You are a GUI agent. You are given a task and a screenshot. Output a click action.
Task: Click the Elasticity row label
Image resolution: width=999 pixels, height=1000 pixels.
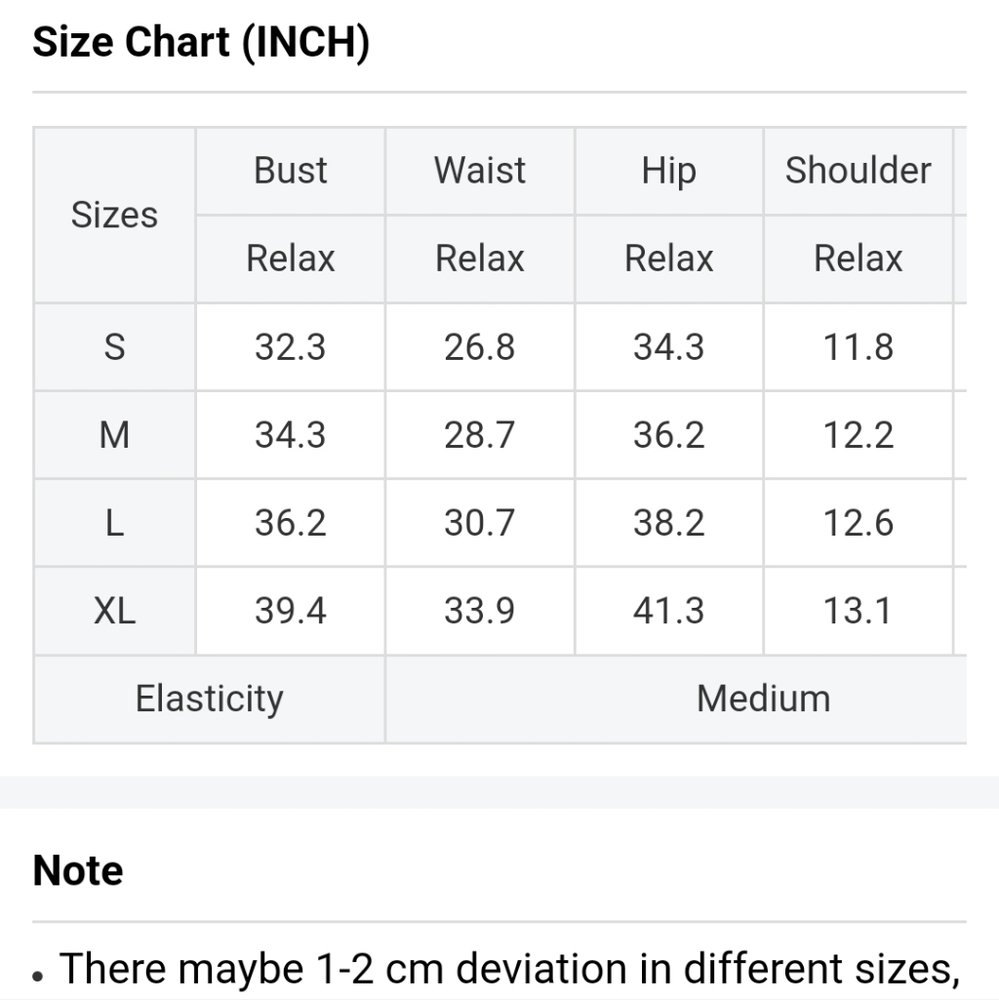click(x=209, y=699)
